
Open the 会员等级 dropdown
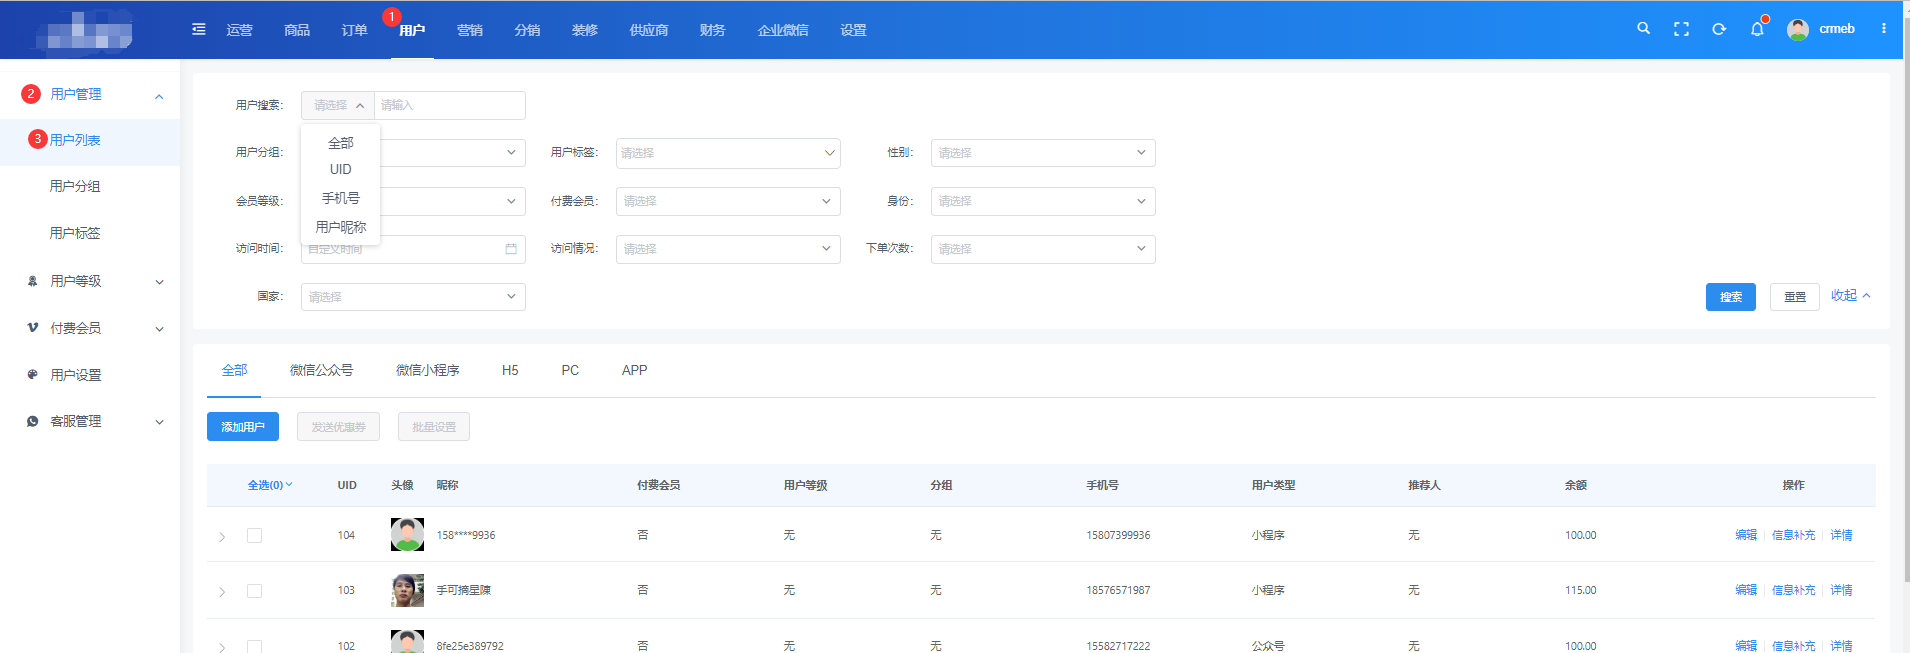coord(413,201)
